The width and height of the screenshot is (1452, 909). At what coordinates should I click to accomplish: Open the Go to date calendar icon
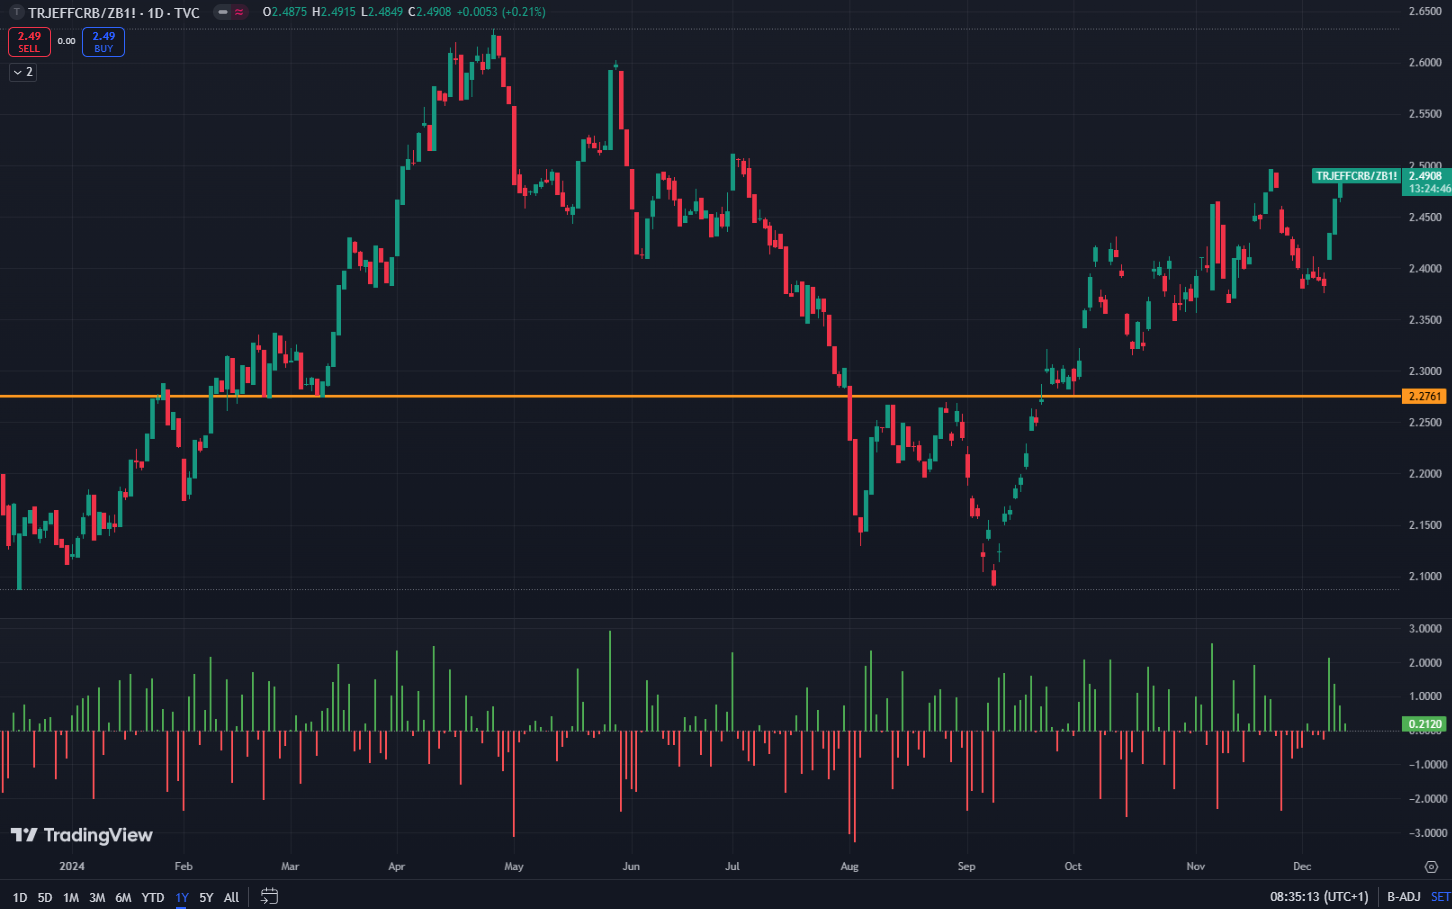pyautogui.click(x=269, y=896)
